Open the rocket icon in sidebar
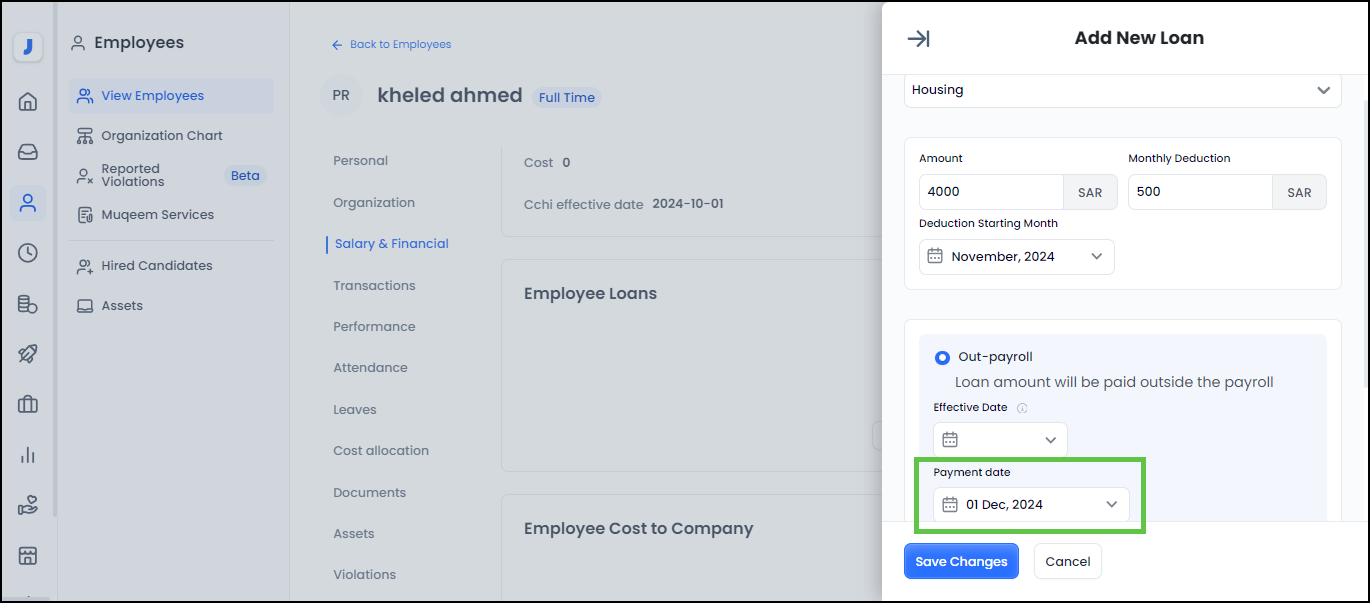The image size is (1370, 603). (x=28, y=354)
